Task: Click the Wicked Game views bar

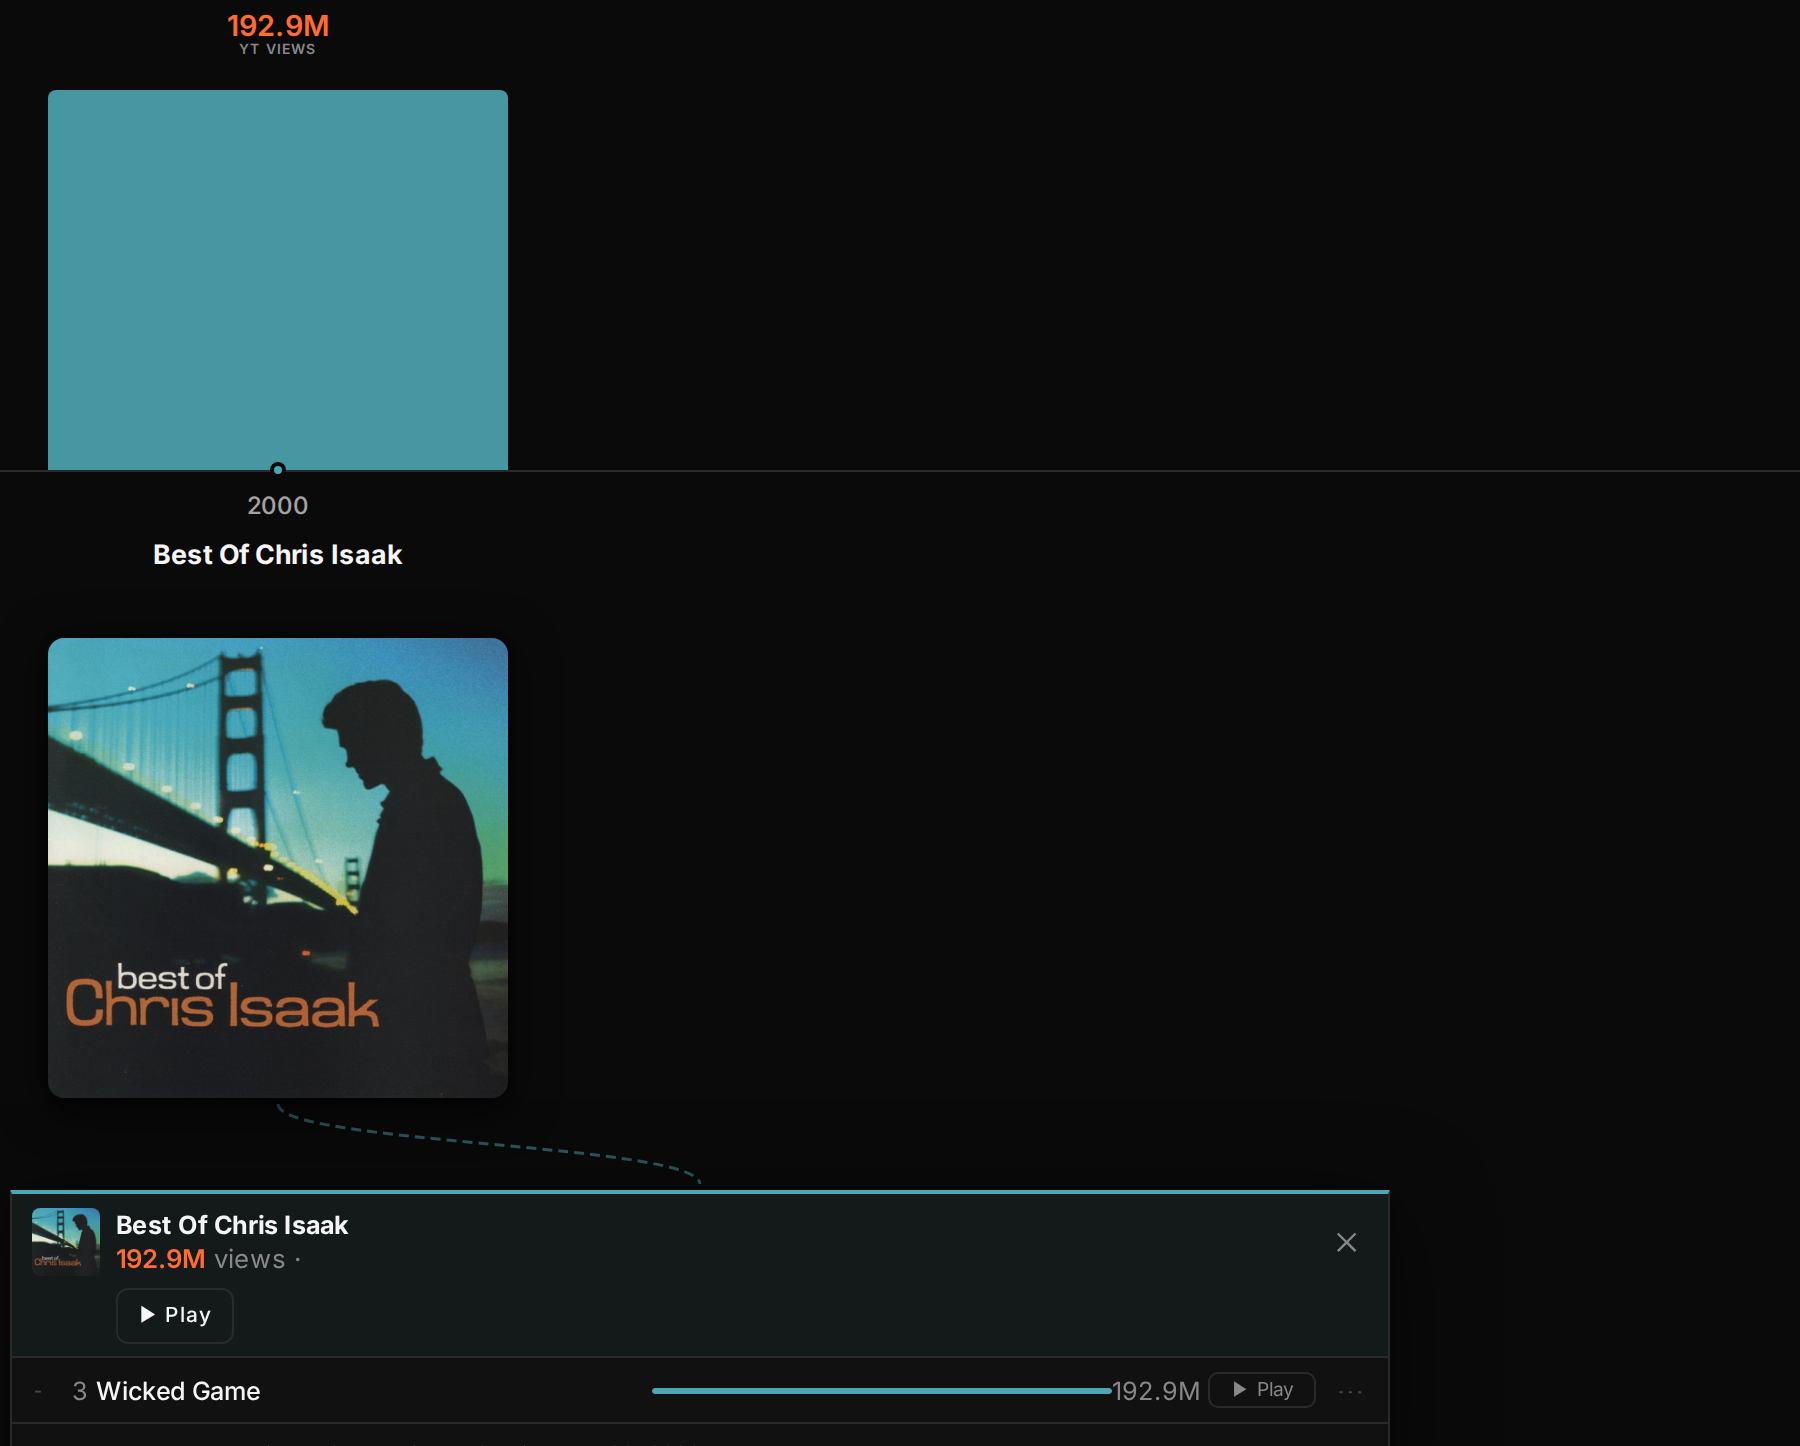Action: tap(881, 1391)
